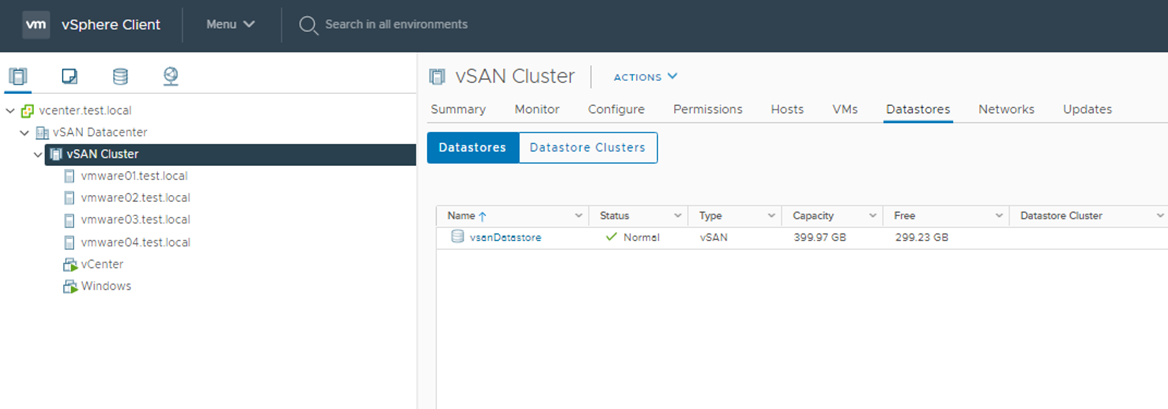Viewport: 1168px width, 409px height.
Task: Click the vCenter server icon in the tree
Action: coord(28,111)
